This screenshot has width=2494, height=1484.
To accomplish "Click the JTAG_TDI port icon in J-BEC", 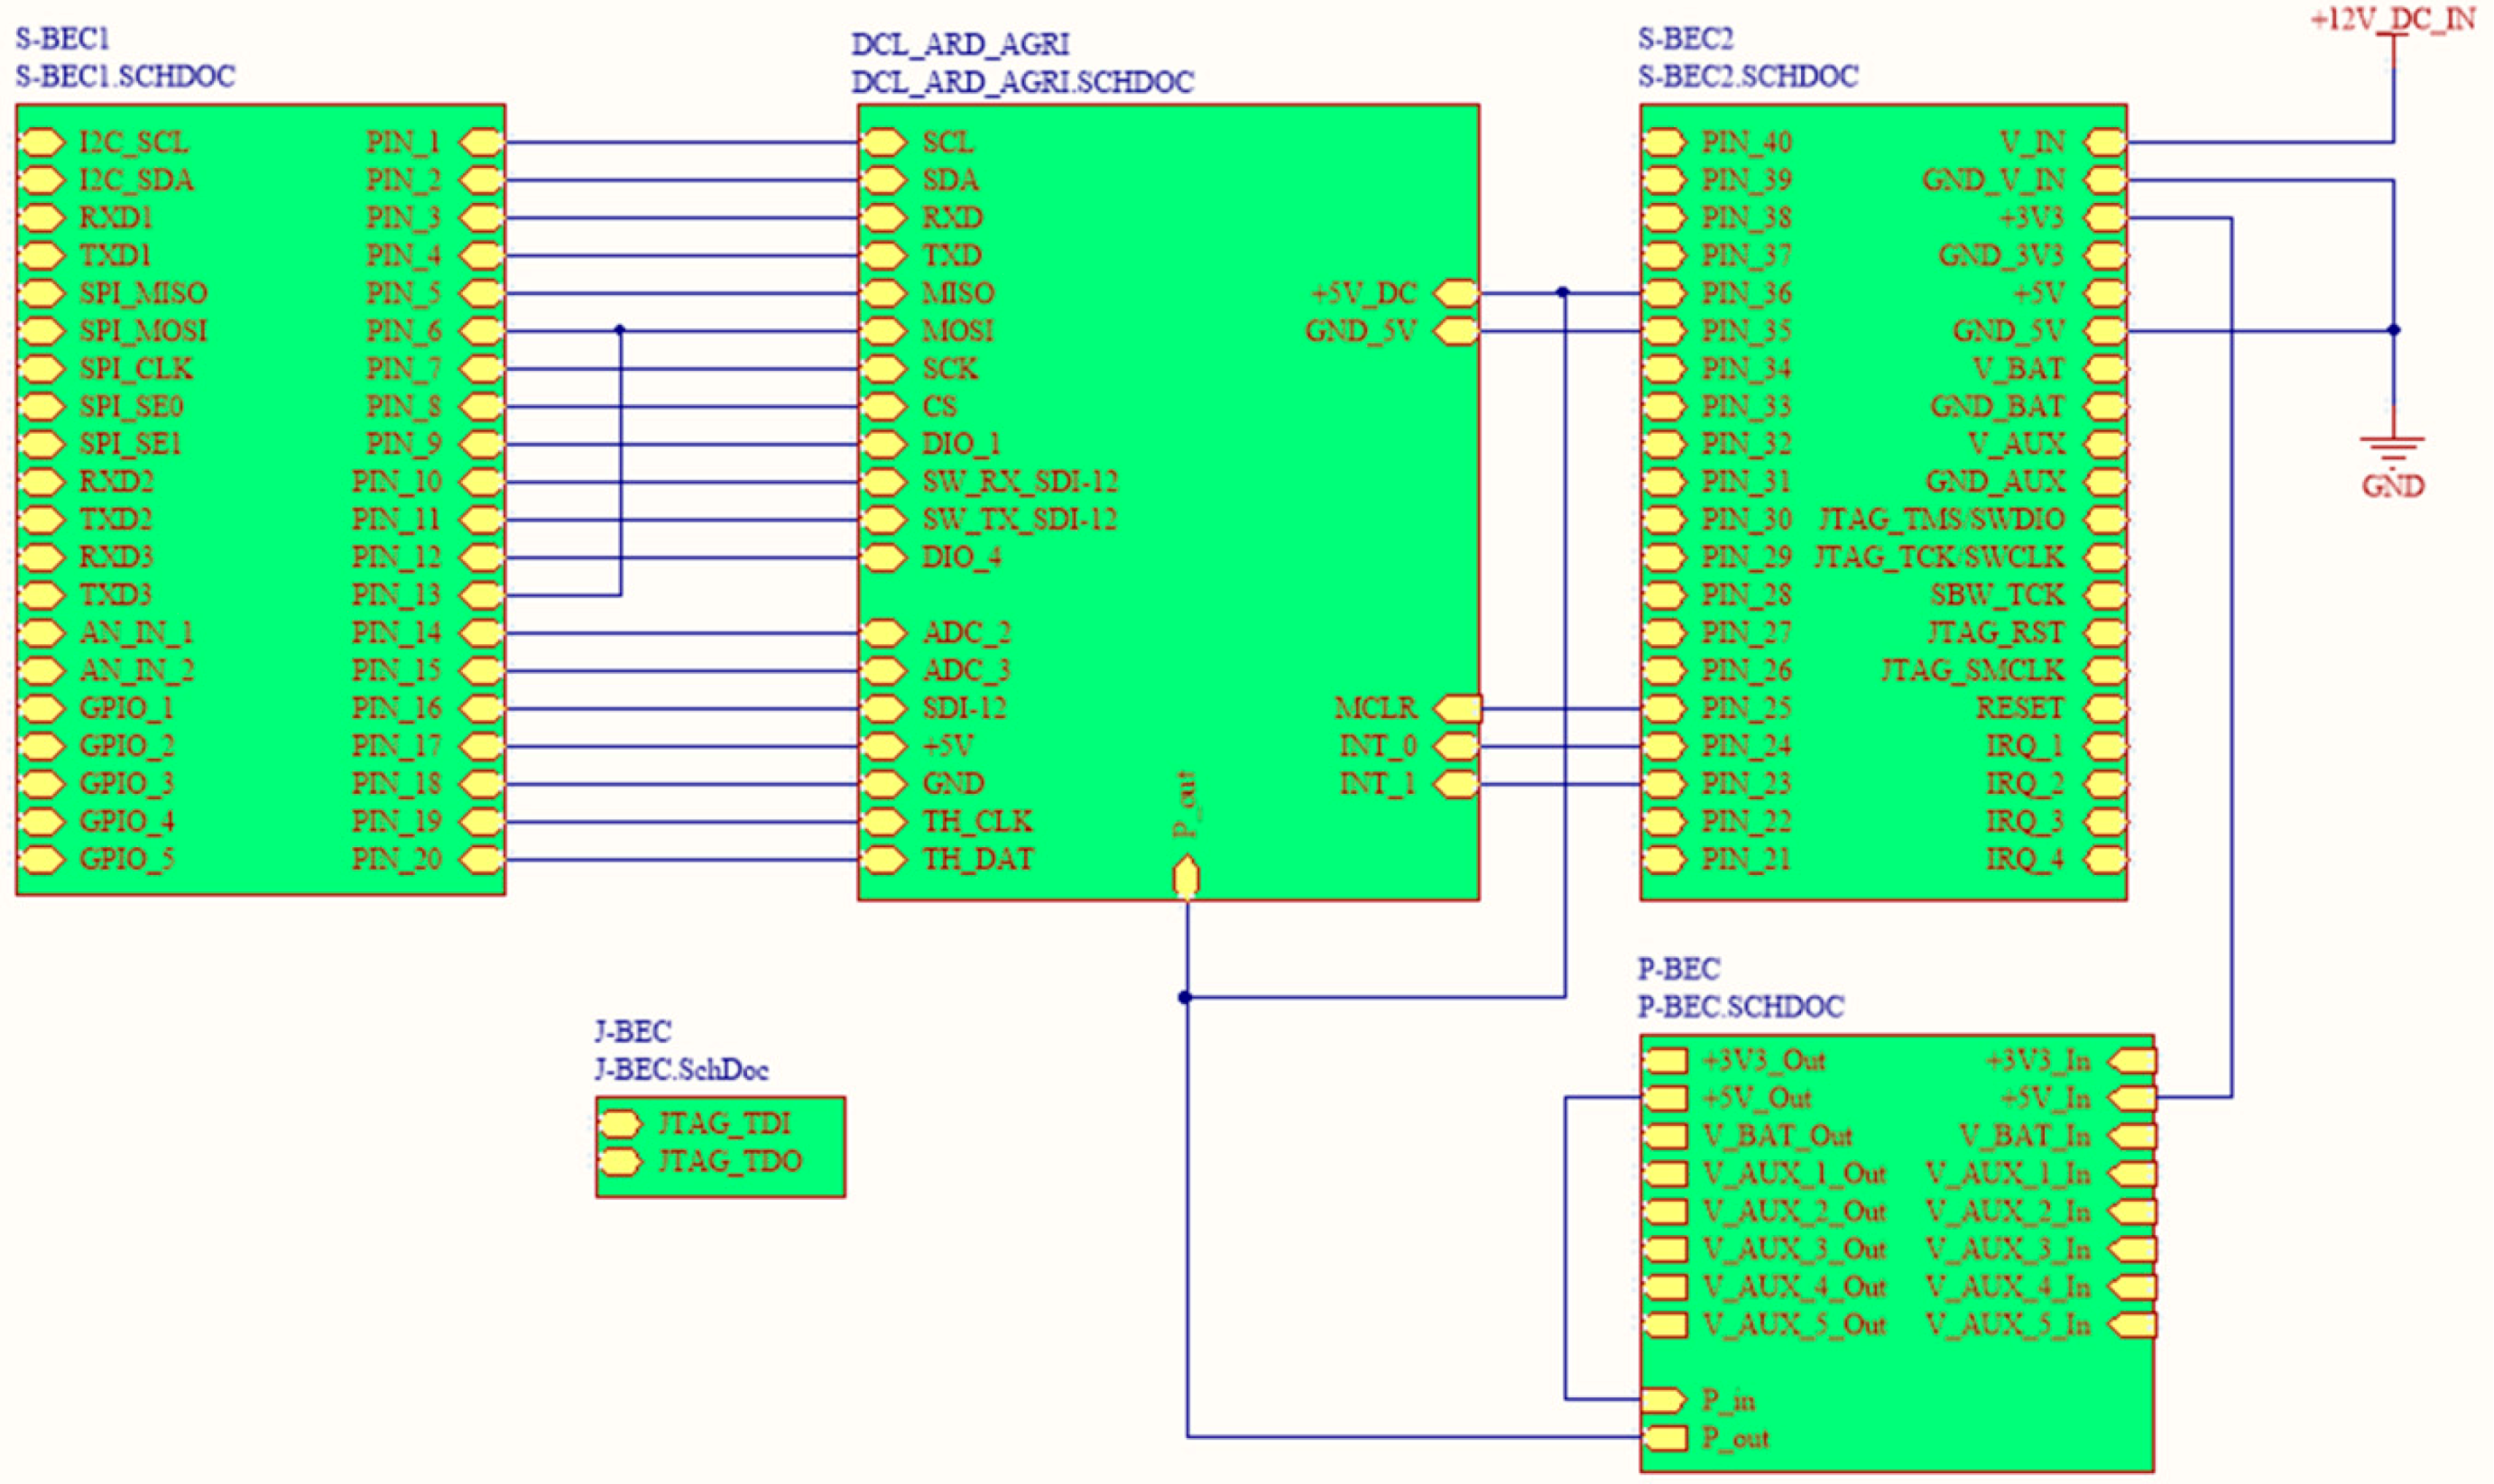I will click(x=620, y=1124).
